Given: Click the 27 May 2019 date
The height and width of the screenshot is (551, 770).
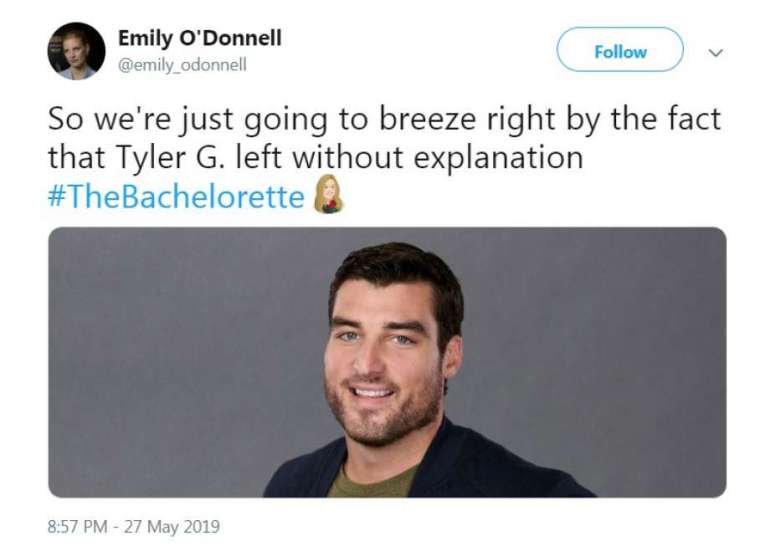Looking at the screenshot, I should (172, 526).
